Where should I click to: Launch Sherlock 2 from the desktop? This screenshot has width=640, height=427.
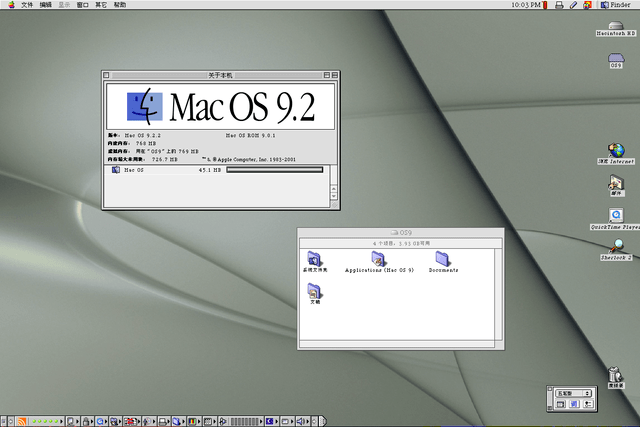click(x=617, y=247)
